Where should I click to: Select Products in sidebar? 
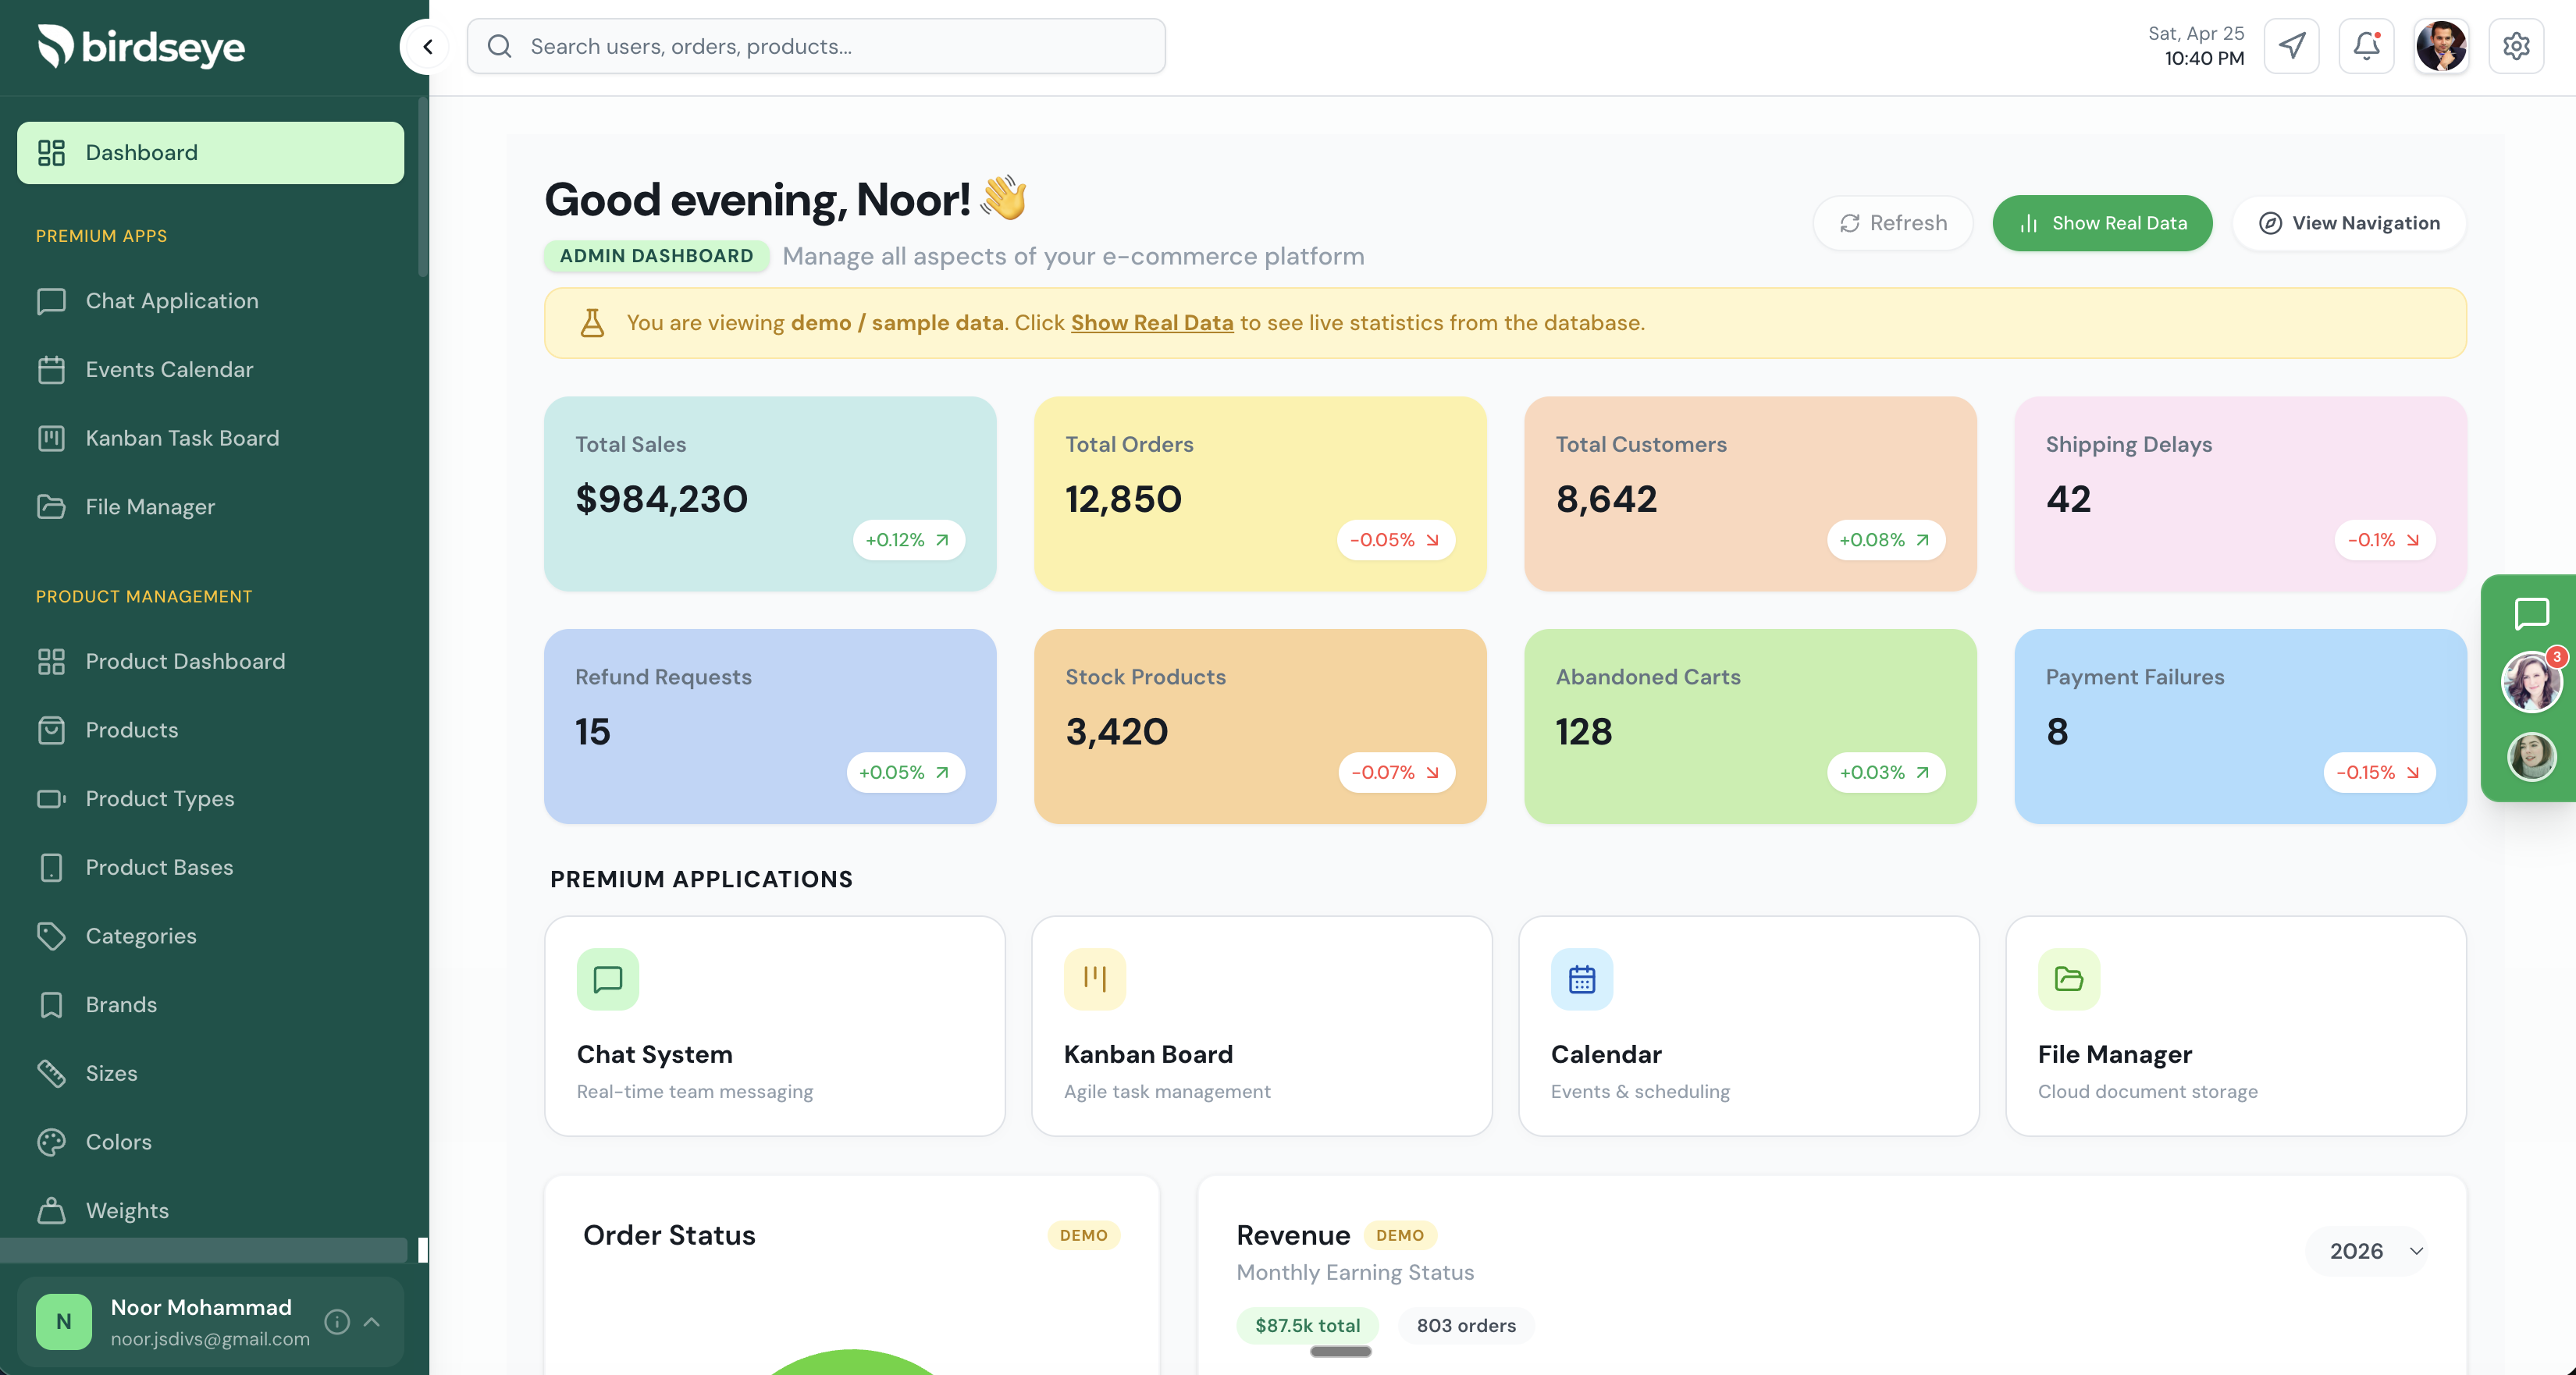[x=210, y=730]
